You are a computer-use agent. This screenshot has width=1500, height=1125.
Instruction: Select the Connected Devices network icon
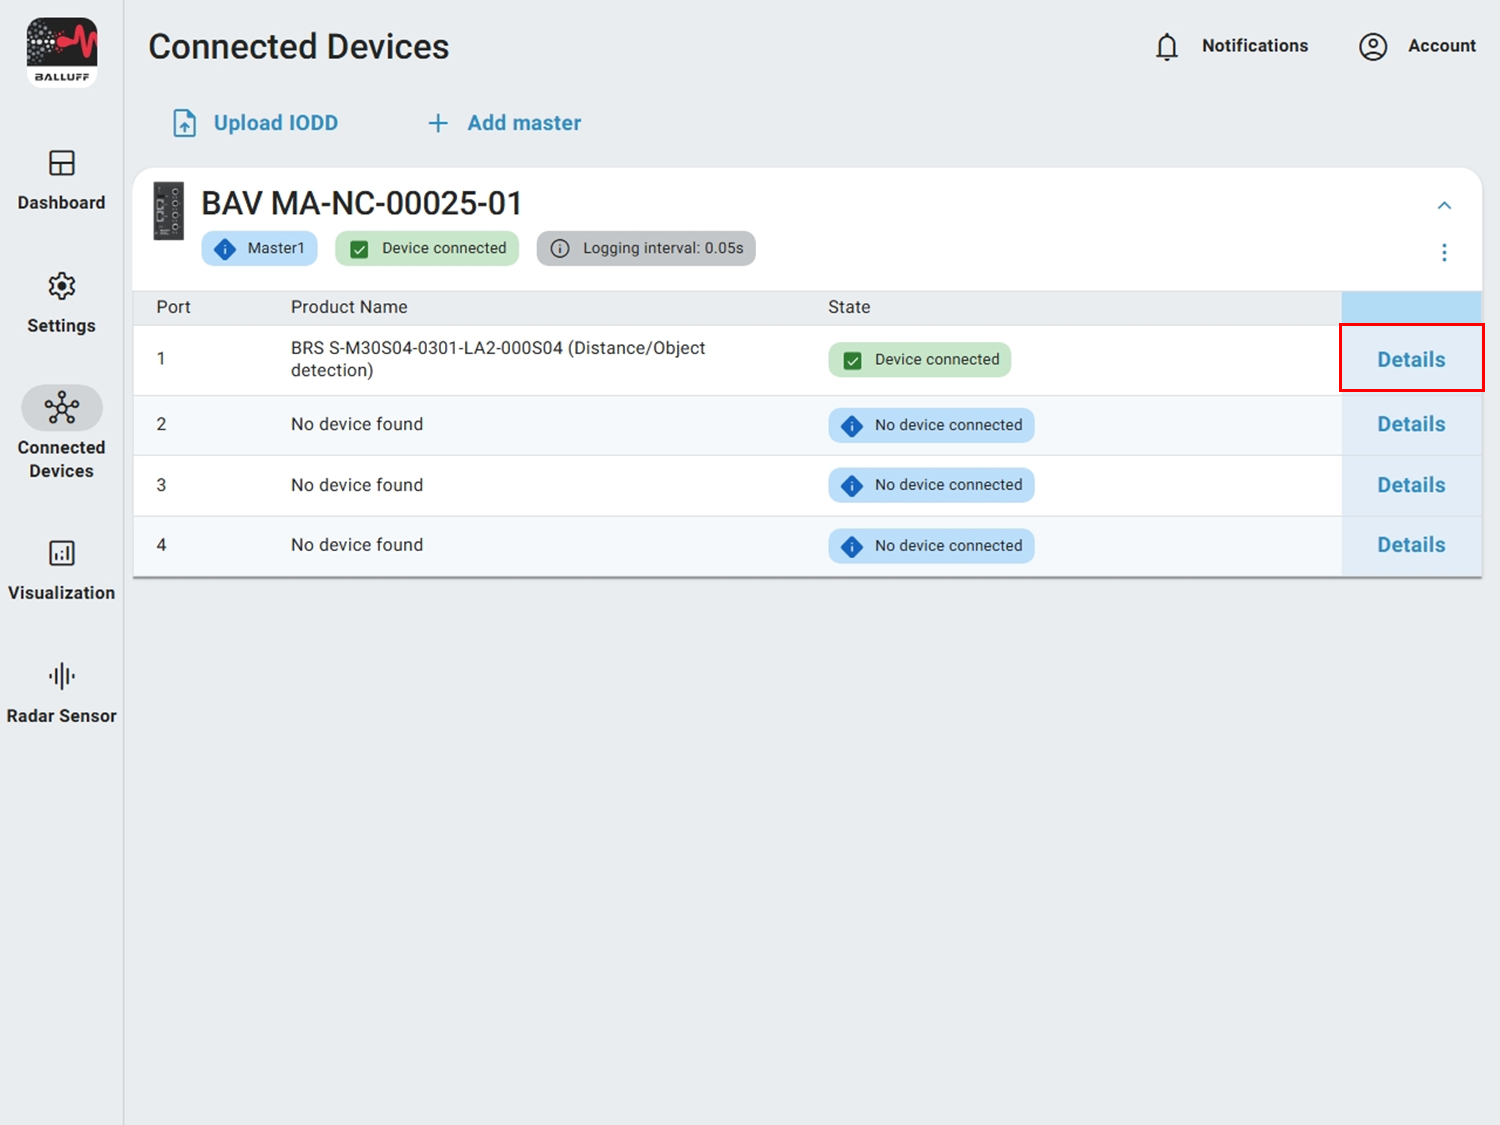coord(62,408)
